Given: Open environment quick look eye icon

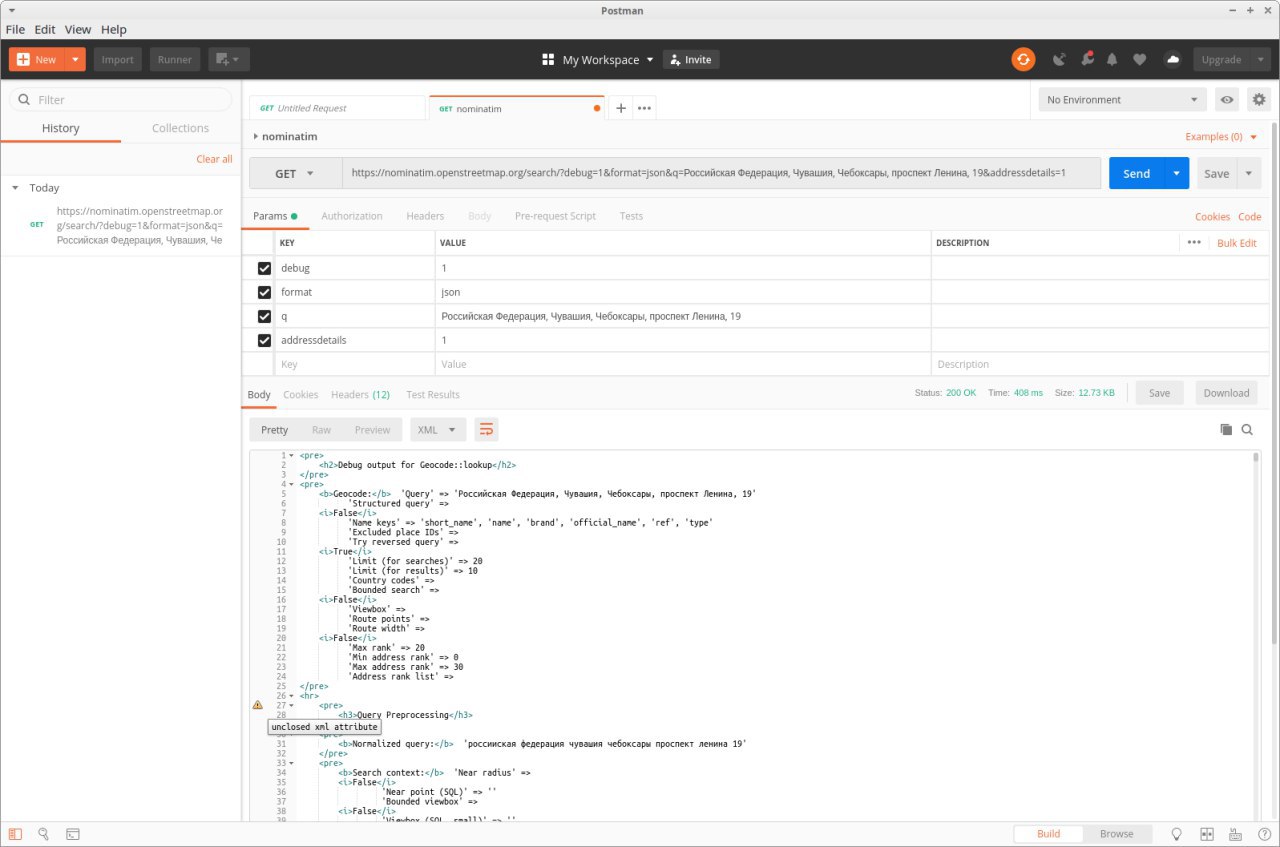Looking at the screenshot, I should [x=1226, y=100].
